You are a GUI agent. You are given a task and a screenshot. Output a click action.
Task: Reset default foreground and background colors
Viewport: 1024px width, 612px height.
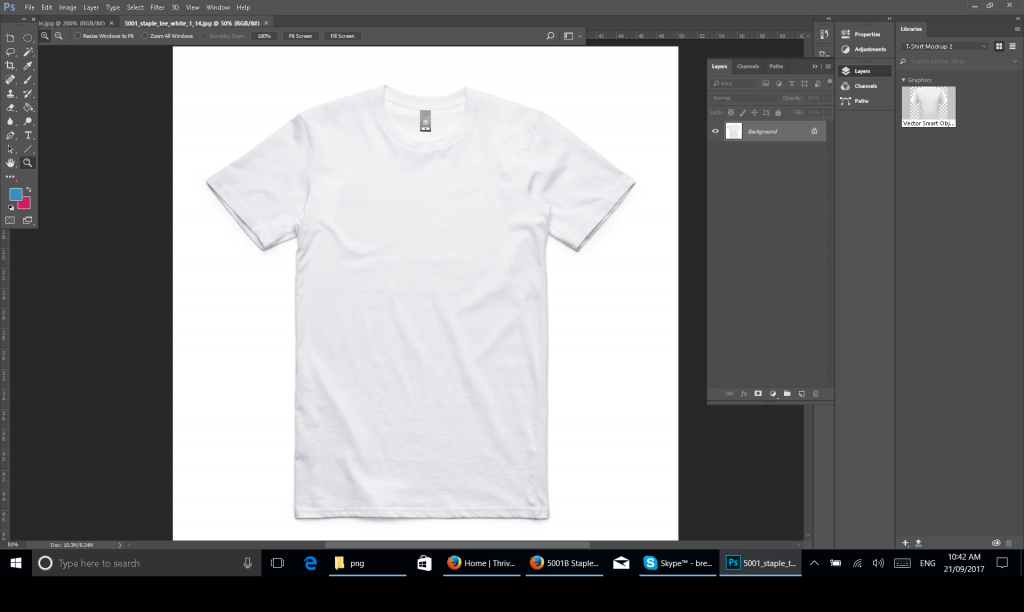(x=10, y=207)
